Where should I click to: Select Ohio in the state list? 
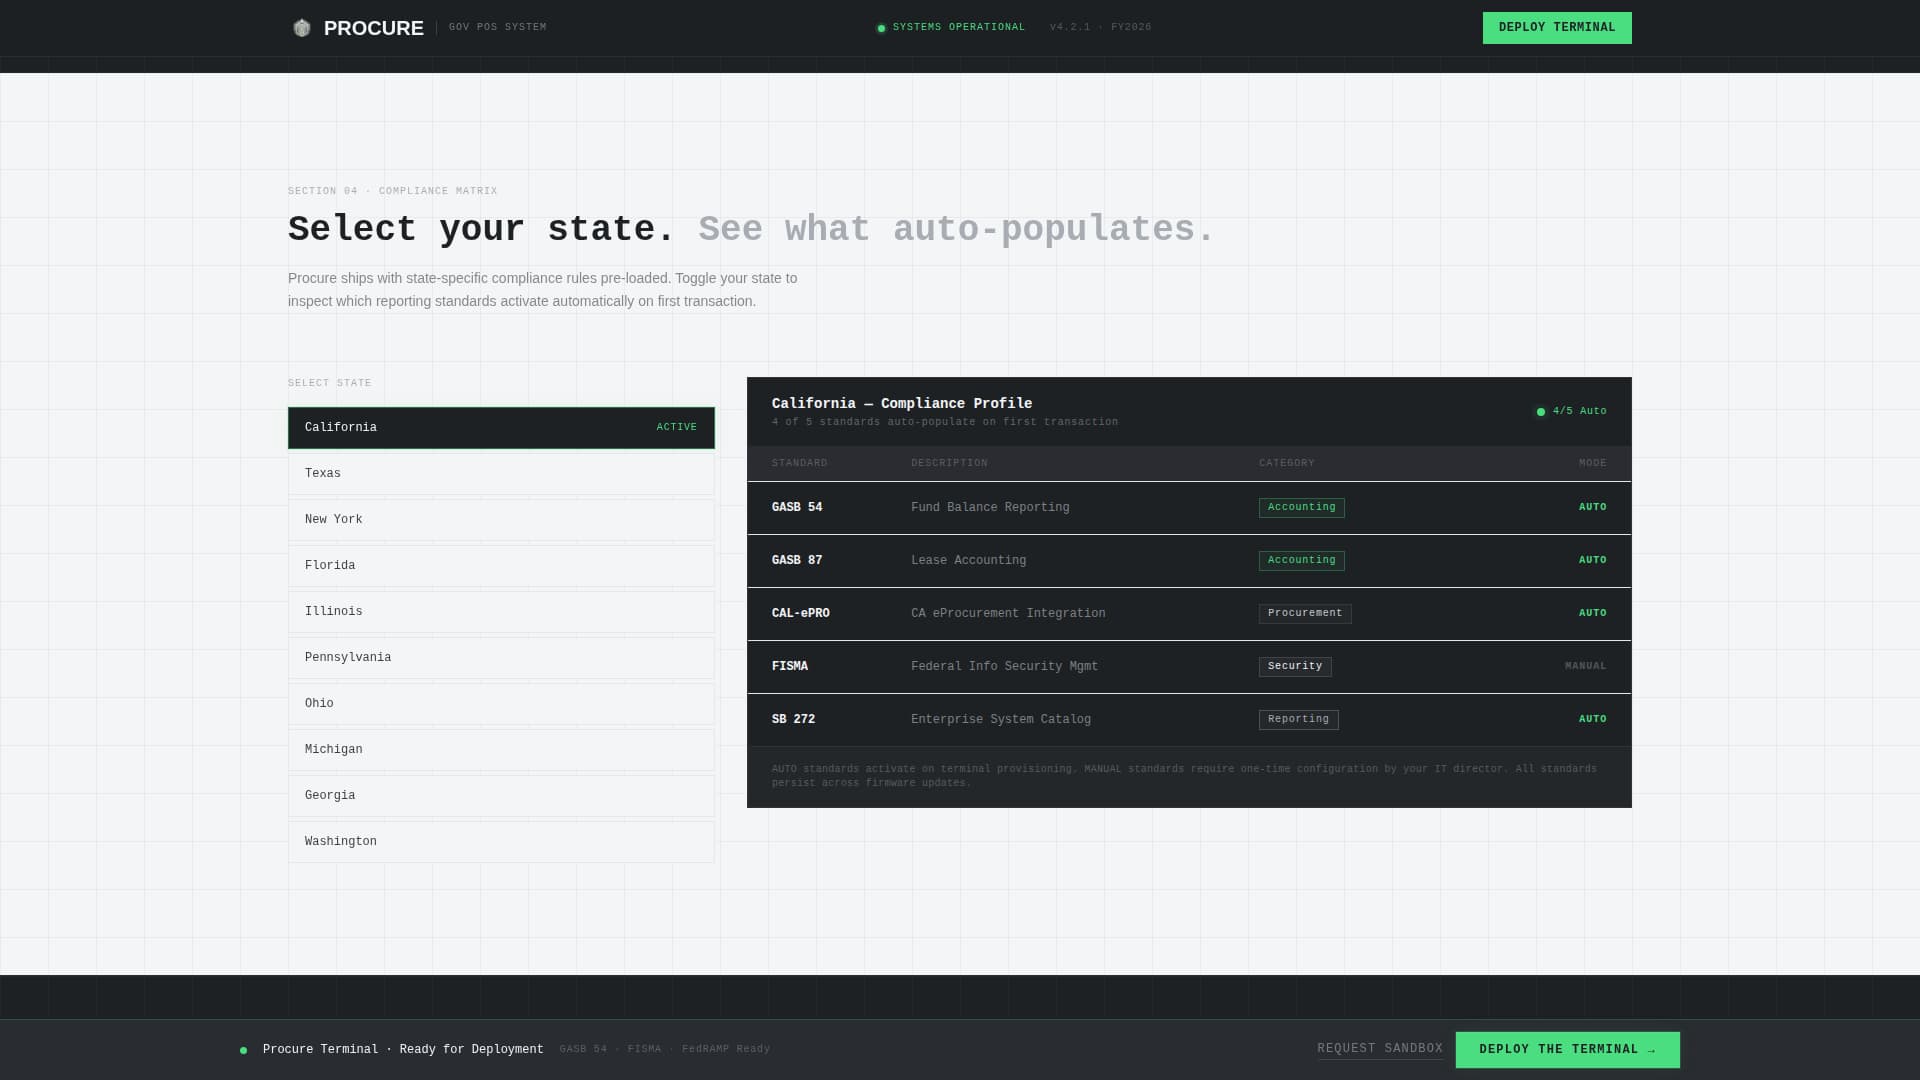coord(501,704)
